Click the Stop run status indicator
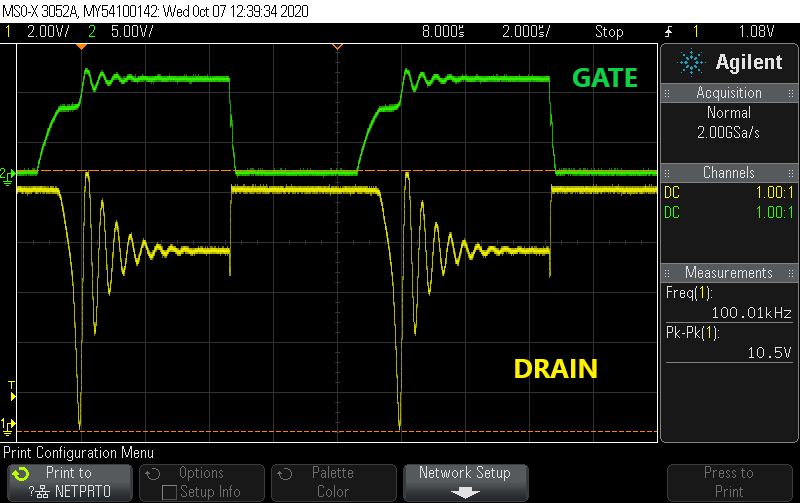 609,32
